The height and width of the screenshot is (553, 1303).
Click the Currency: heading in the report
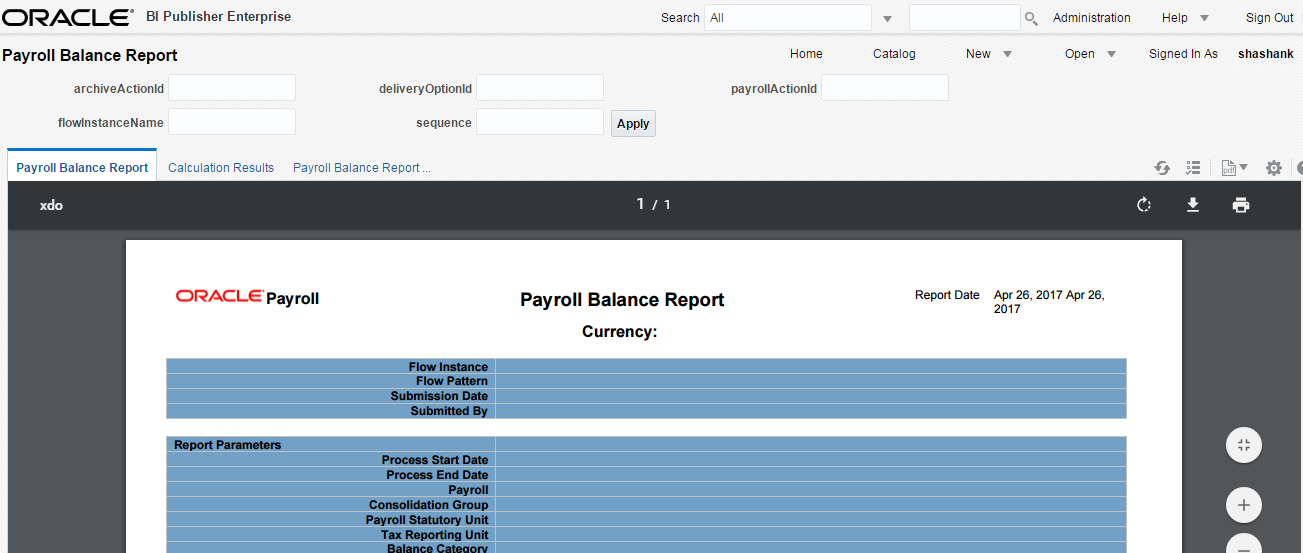coord(620,332)
